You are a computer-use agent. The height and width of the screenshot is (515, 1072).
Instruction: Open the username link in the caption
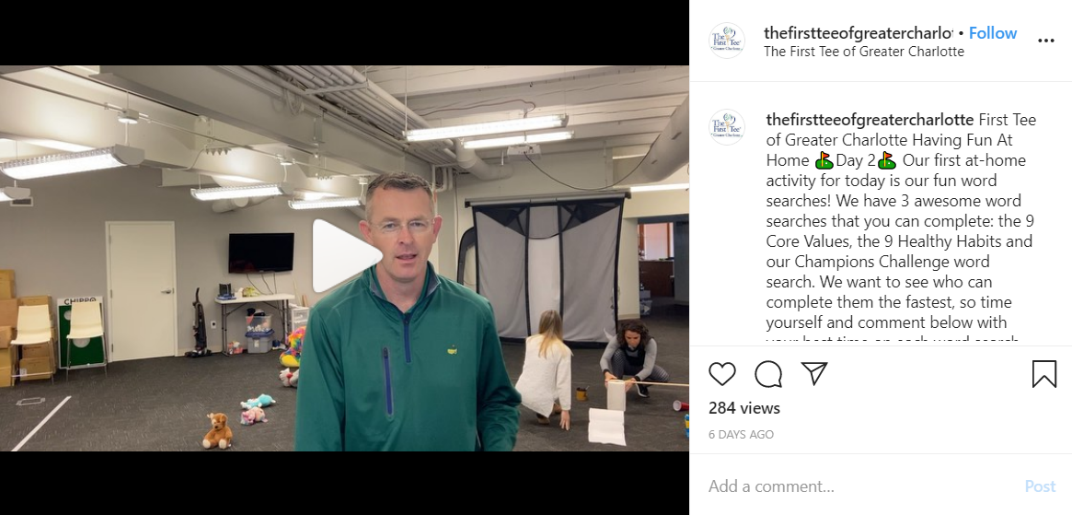pos(870,120)
